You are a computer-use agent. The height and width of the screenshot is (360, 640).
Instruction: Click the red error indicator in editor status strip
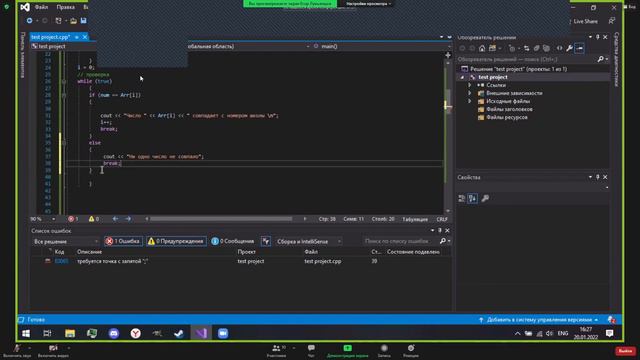pyautogui.click(x=73, y=219)
